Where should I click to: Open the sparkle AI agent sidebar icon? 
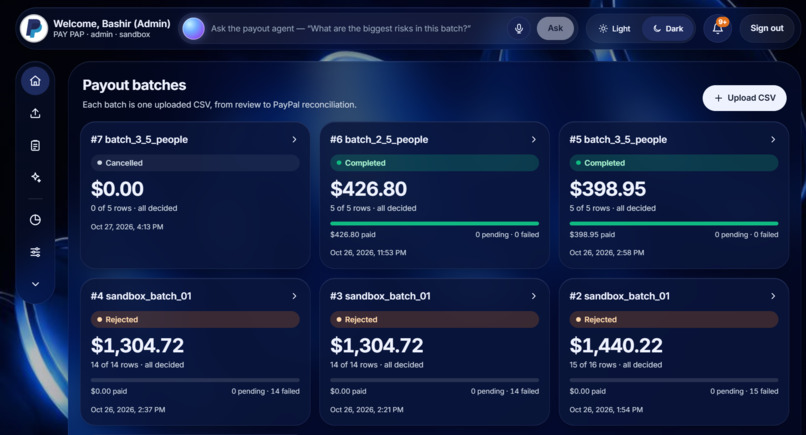(35, 177)
